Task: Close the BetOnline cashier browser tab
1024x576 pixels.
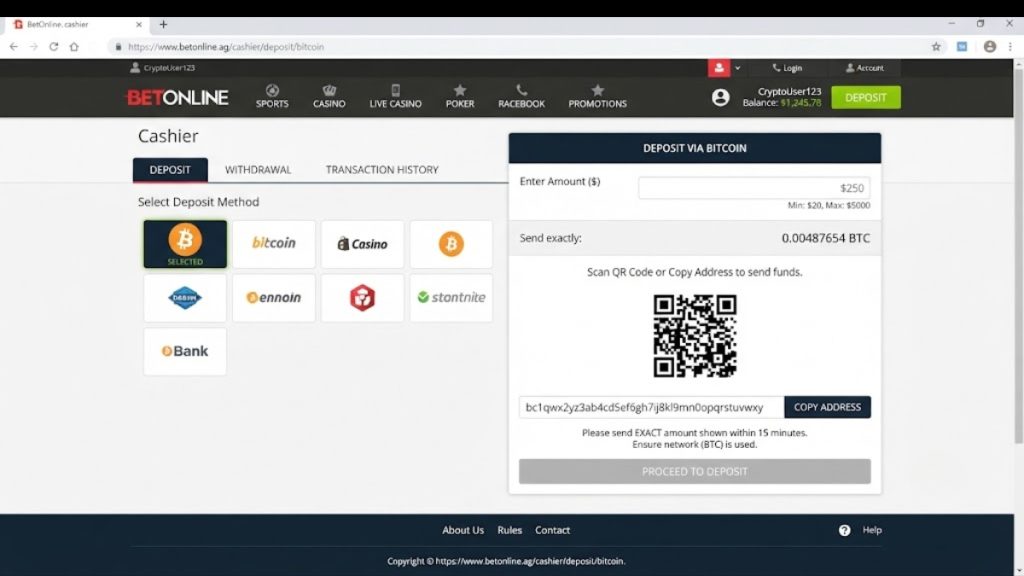Action: tap(138, 24)
